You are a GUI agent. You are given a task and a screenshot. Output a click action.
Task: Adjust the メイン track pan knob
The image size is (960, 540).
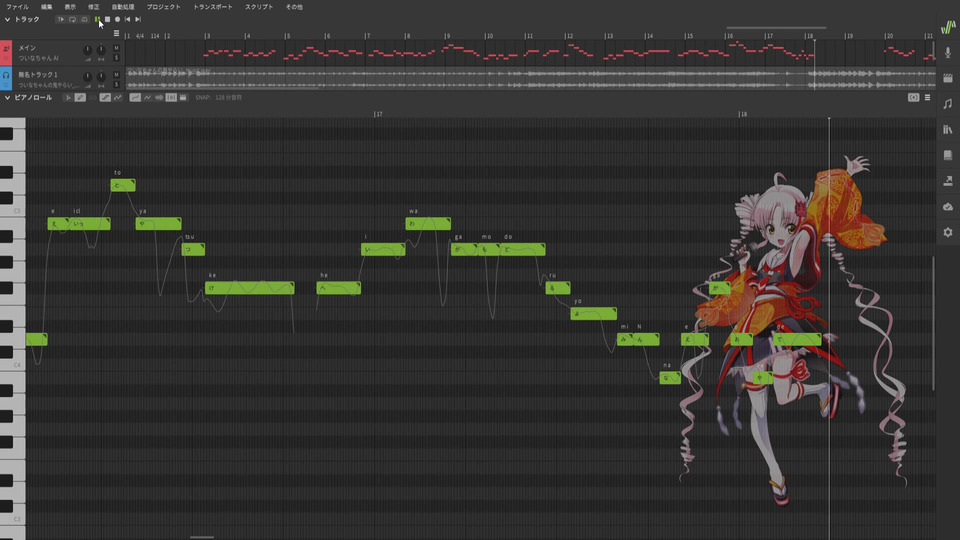click(x=101, y=50)
